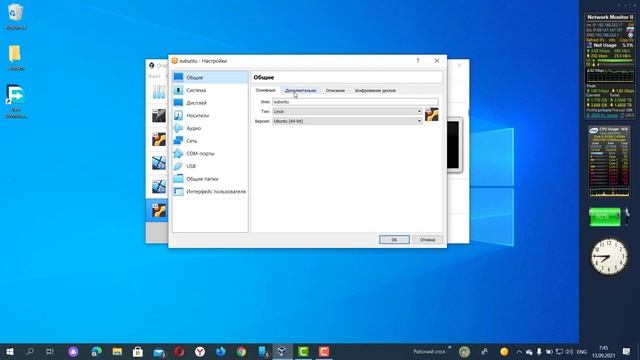The height and width of the screenshot is (360, 640).
Task: Click the green Camtasia taskbar icon
Action: pos(303,351)
